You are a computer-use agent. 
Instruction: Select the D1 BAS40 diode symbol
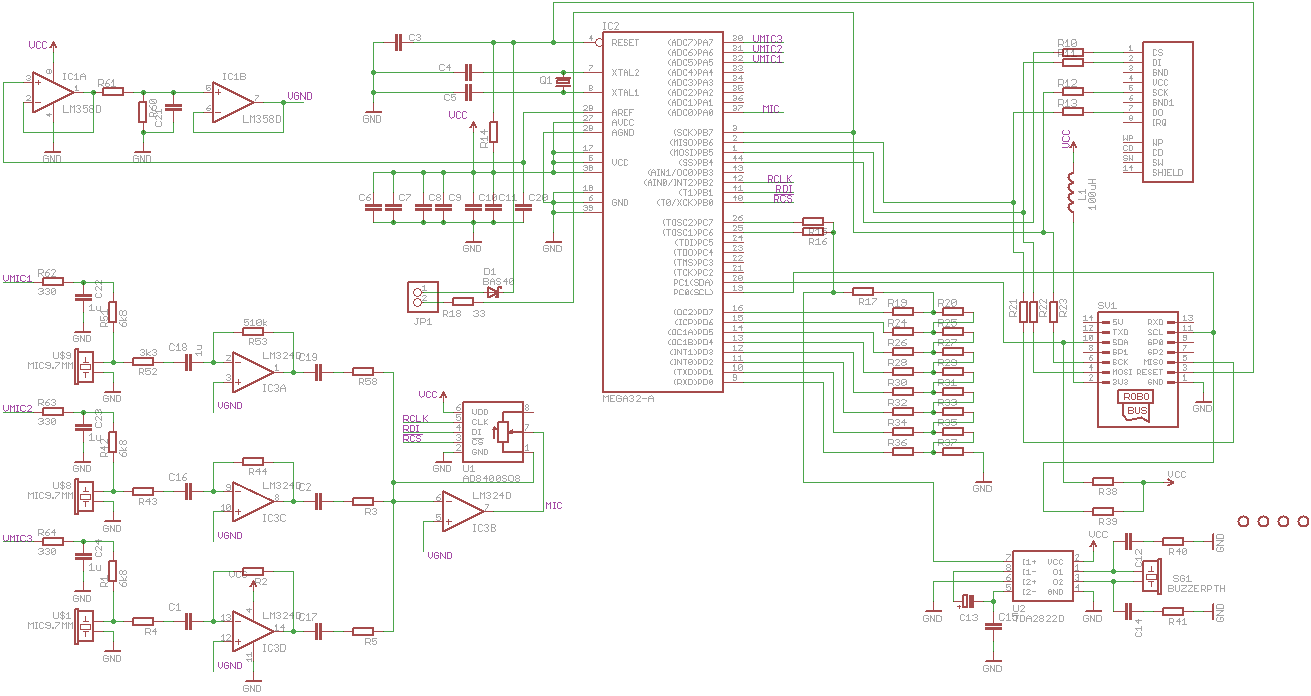493,291
